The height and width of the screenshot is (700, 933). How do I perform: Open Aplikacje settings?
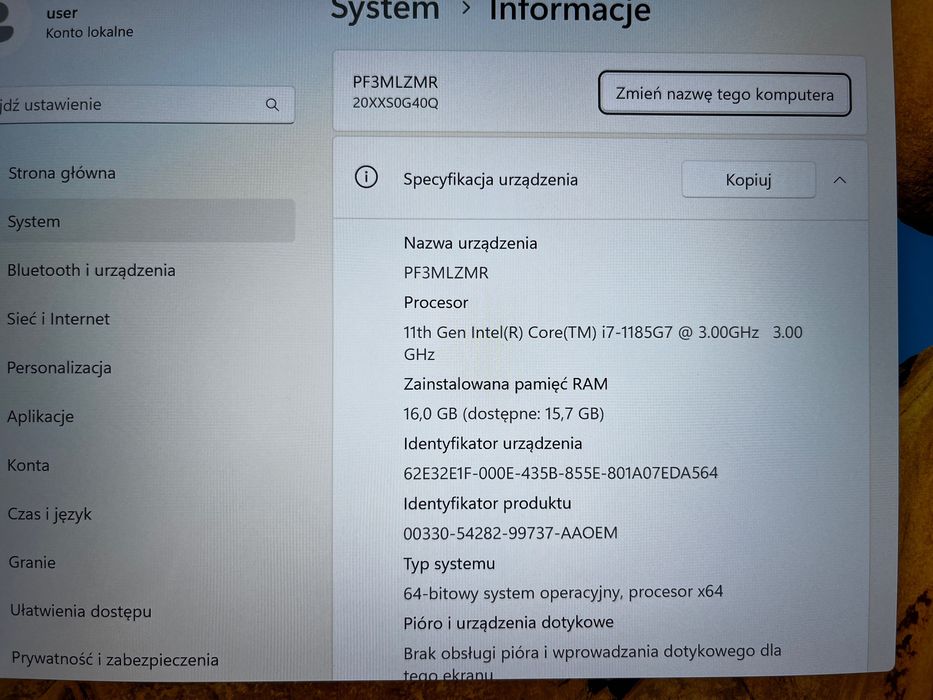tap(40, 417)
